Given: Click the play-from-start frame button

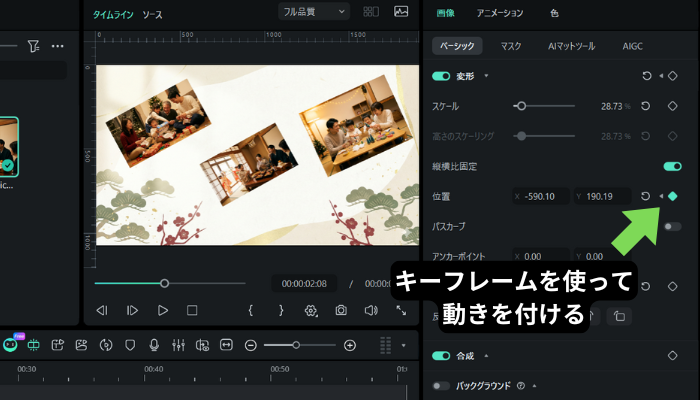Looking at the screenshot, I should 133,310.
